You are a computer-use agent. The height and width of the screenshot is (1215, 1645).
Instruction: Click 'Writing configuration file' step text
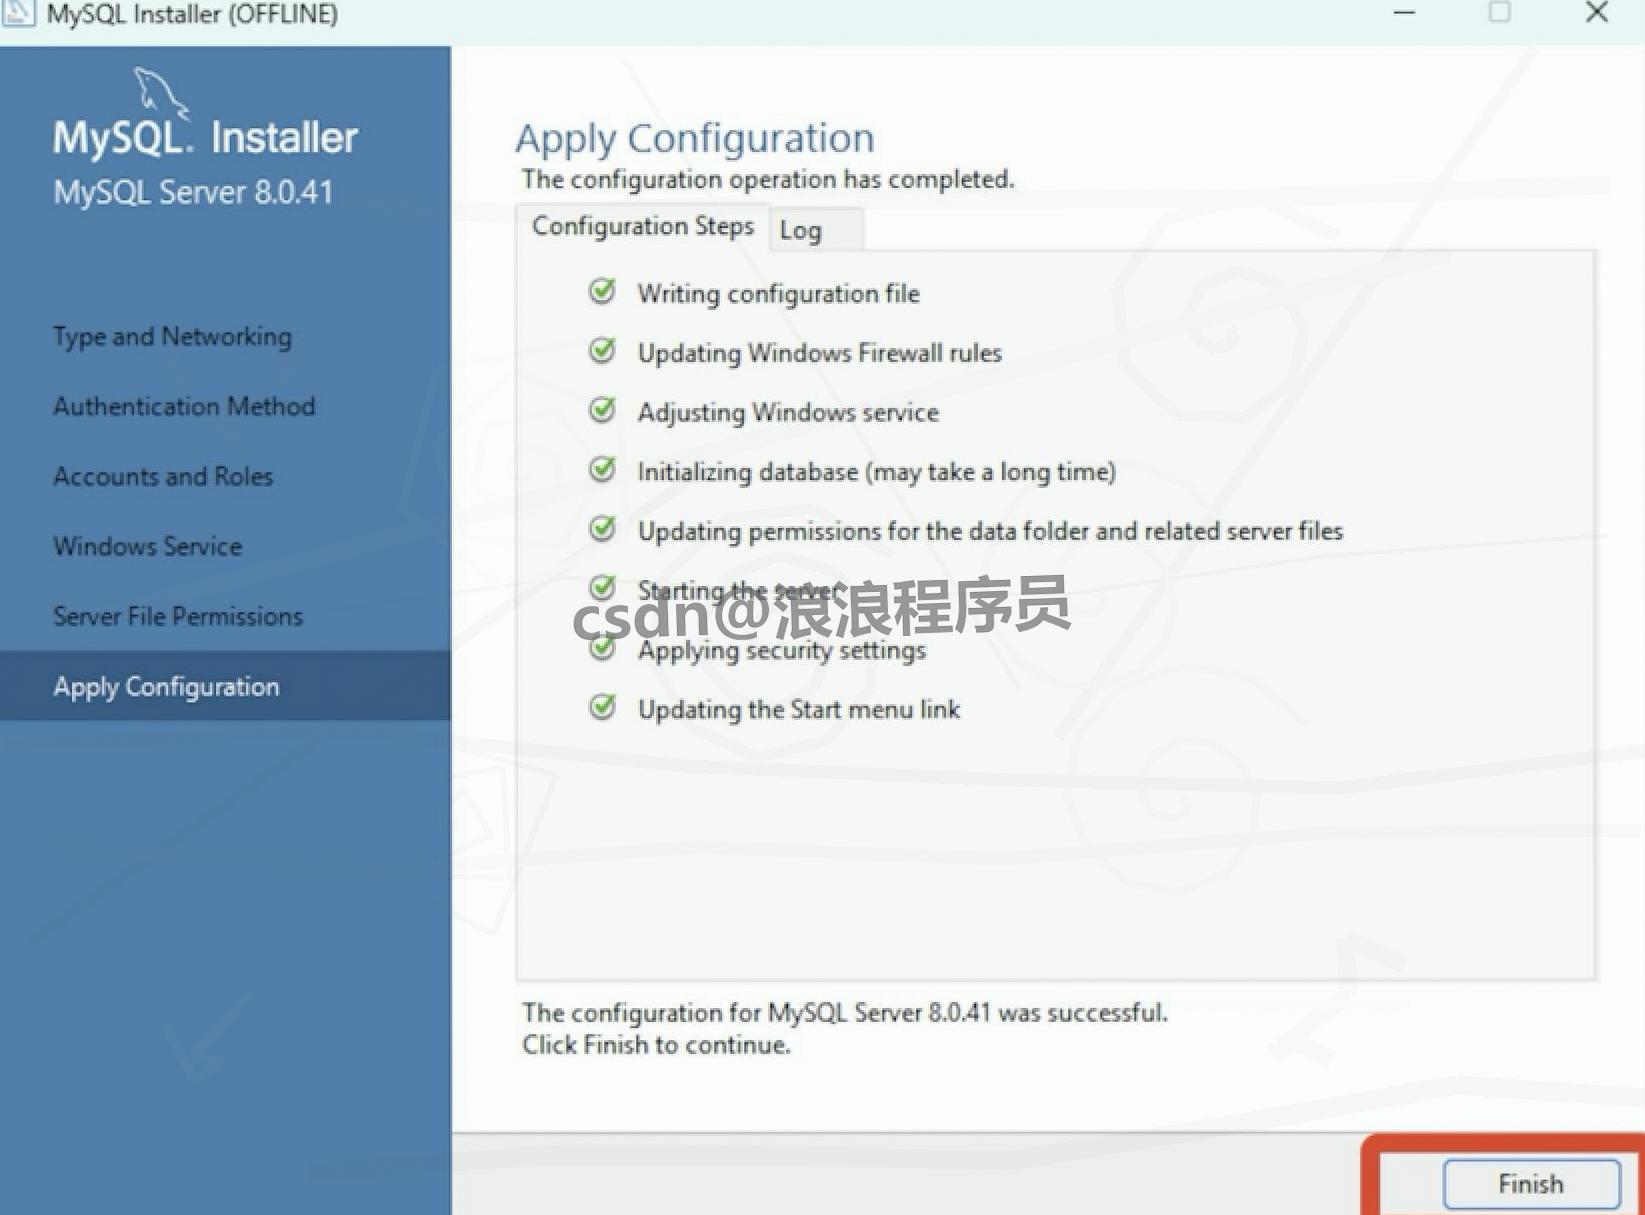(x=779, y=294)
